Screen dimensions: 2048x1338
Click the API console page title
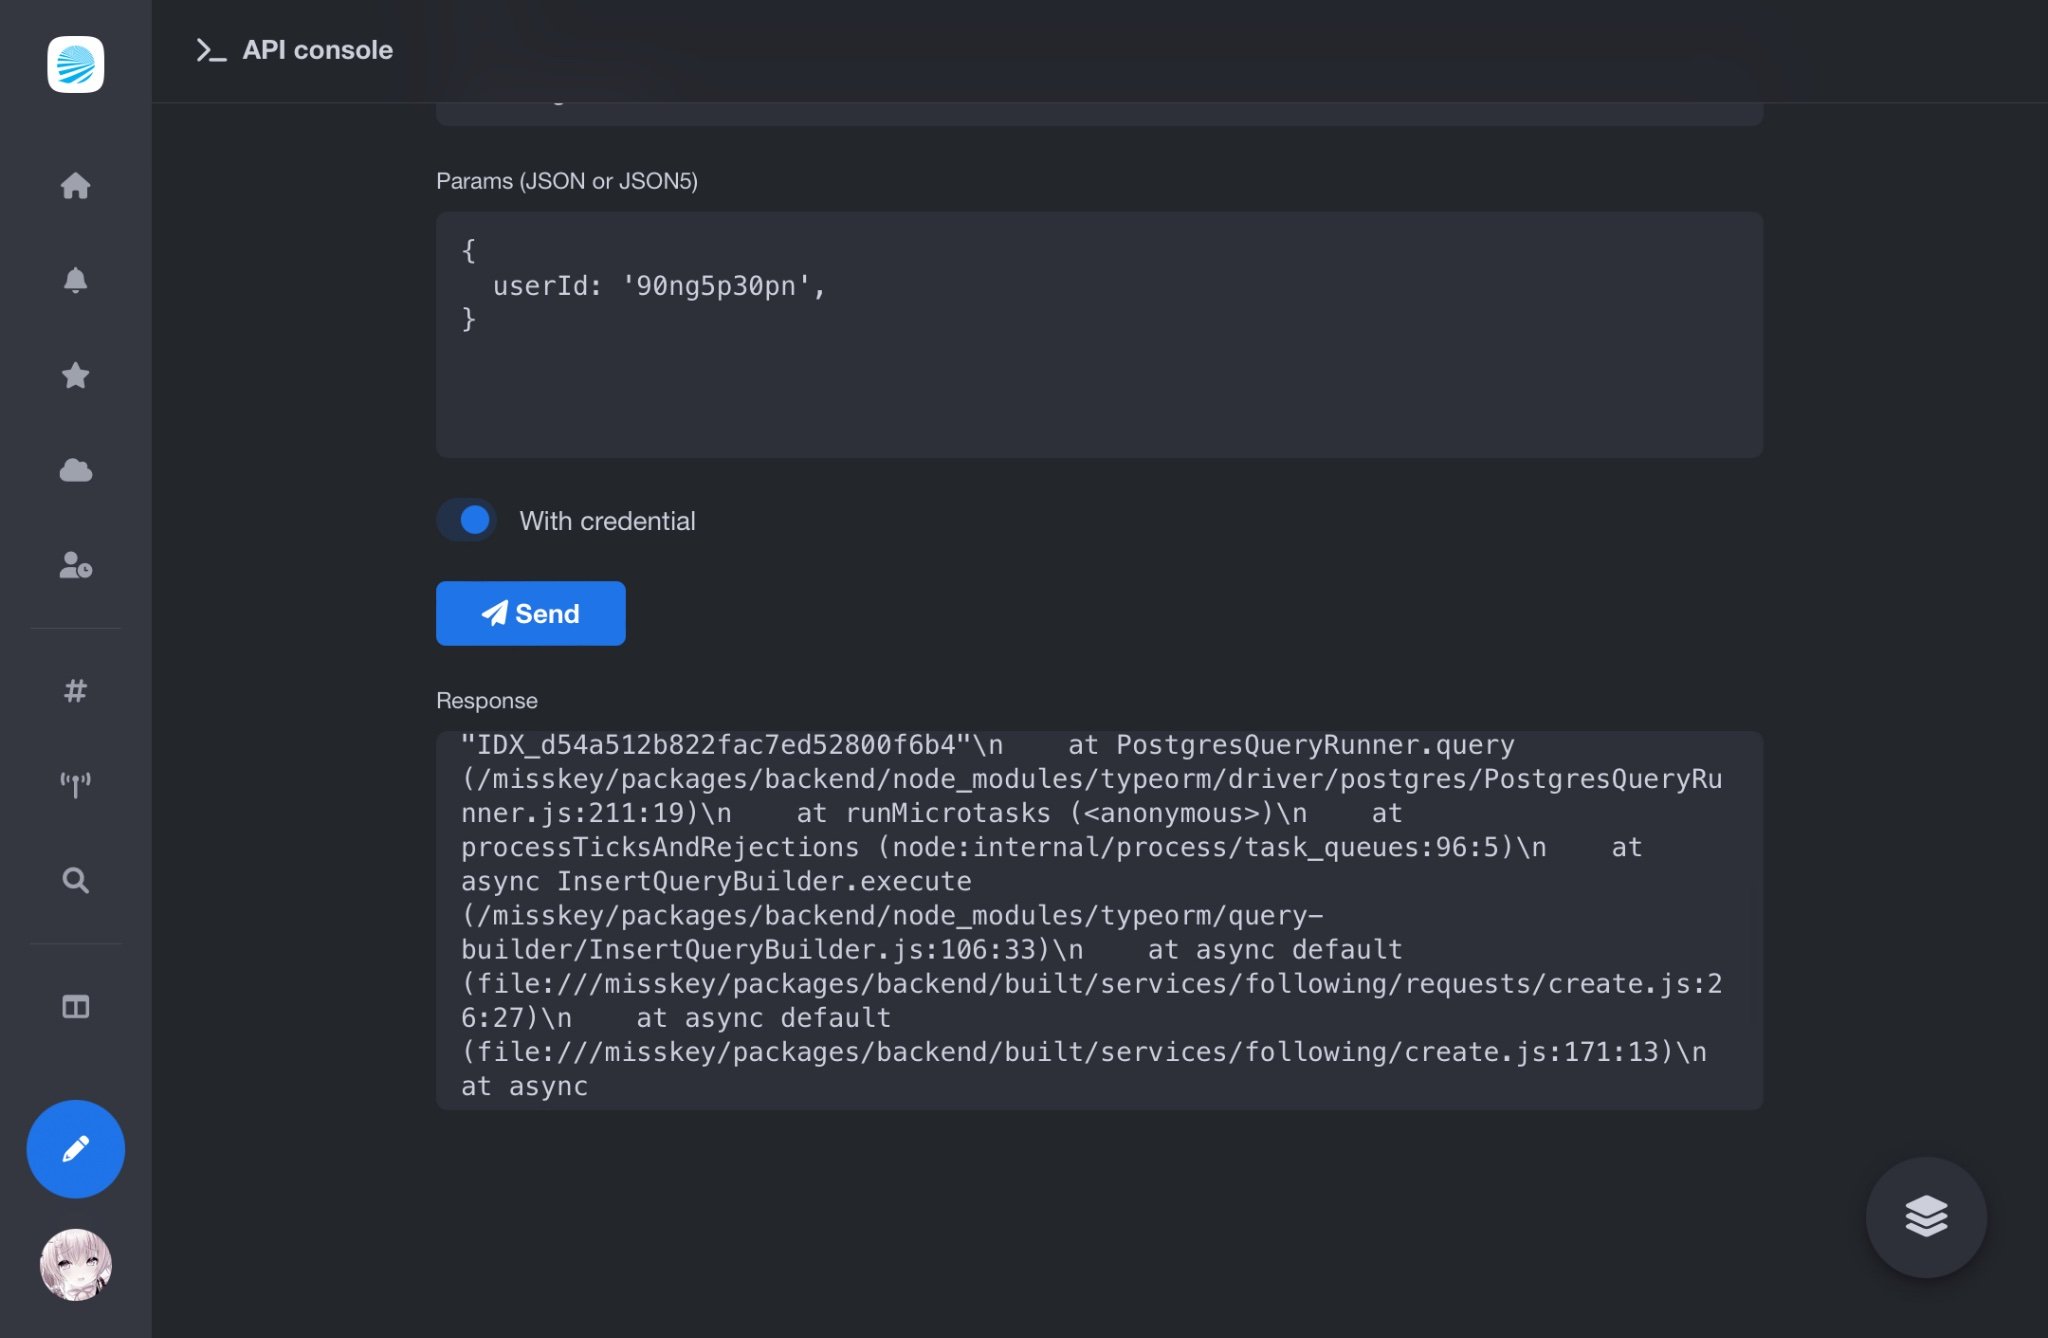(317, 50)
